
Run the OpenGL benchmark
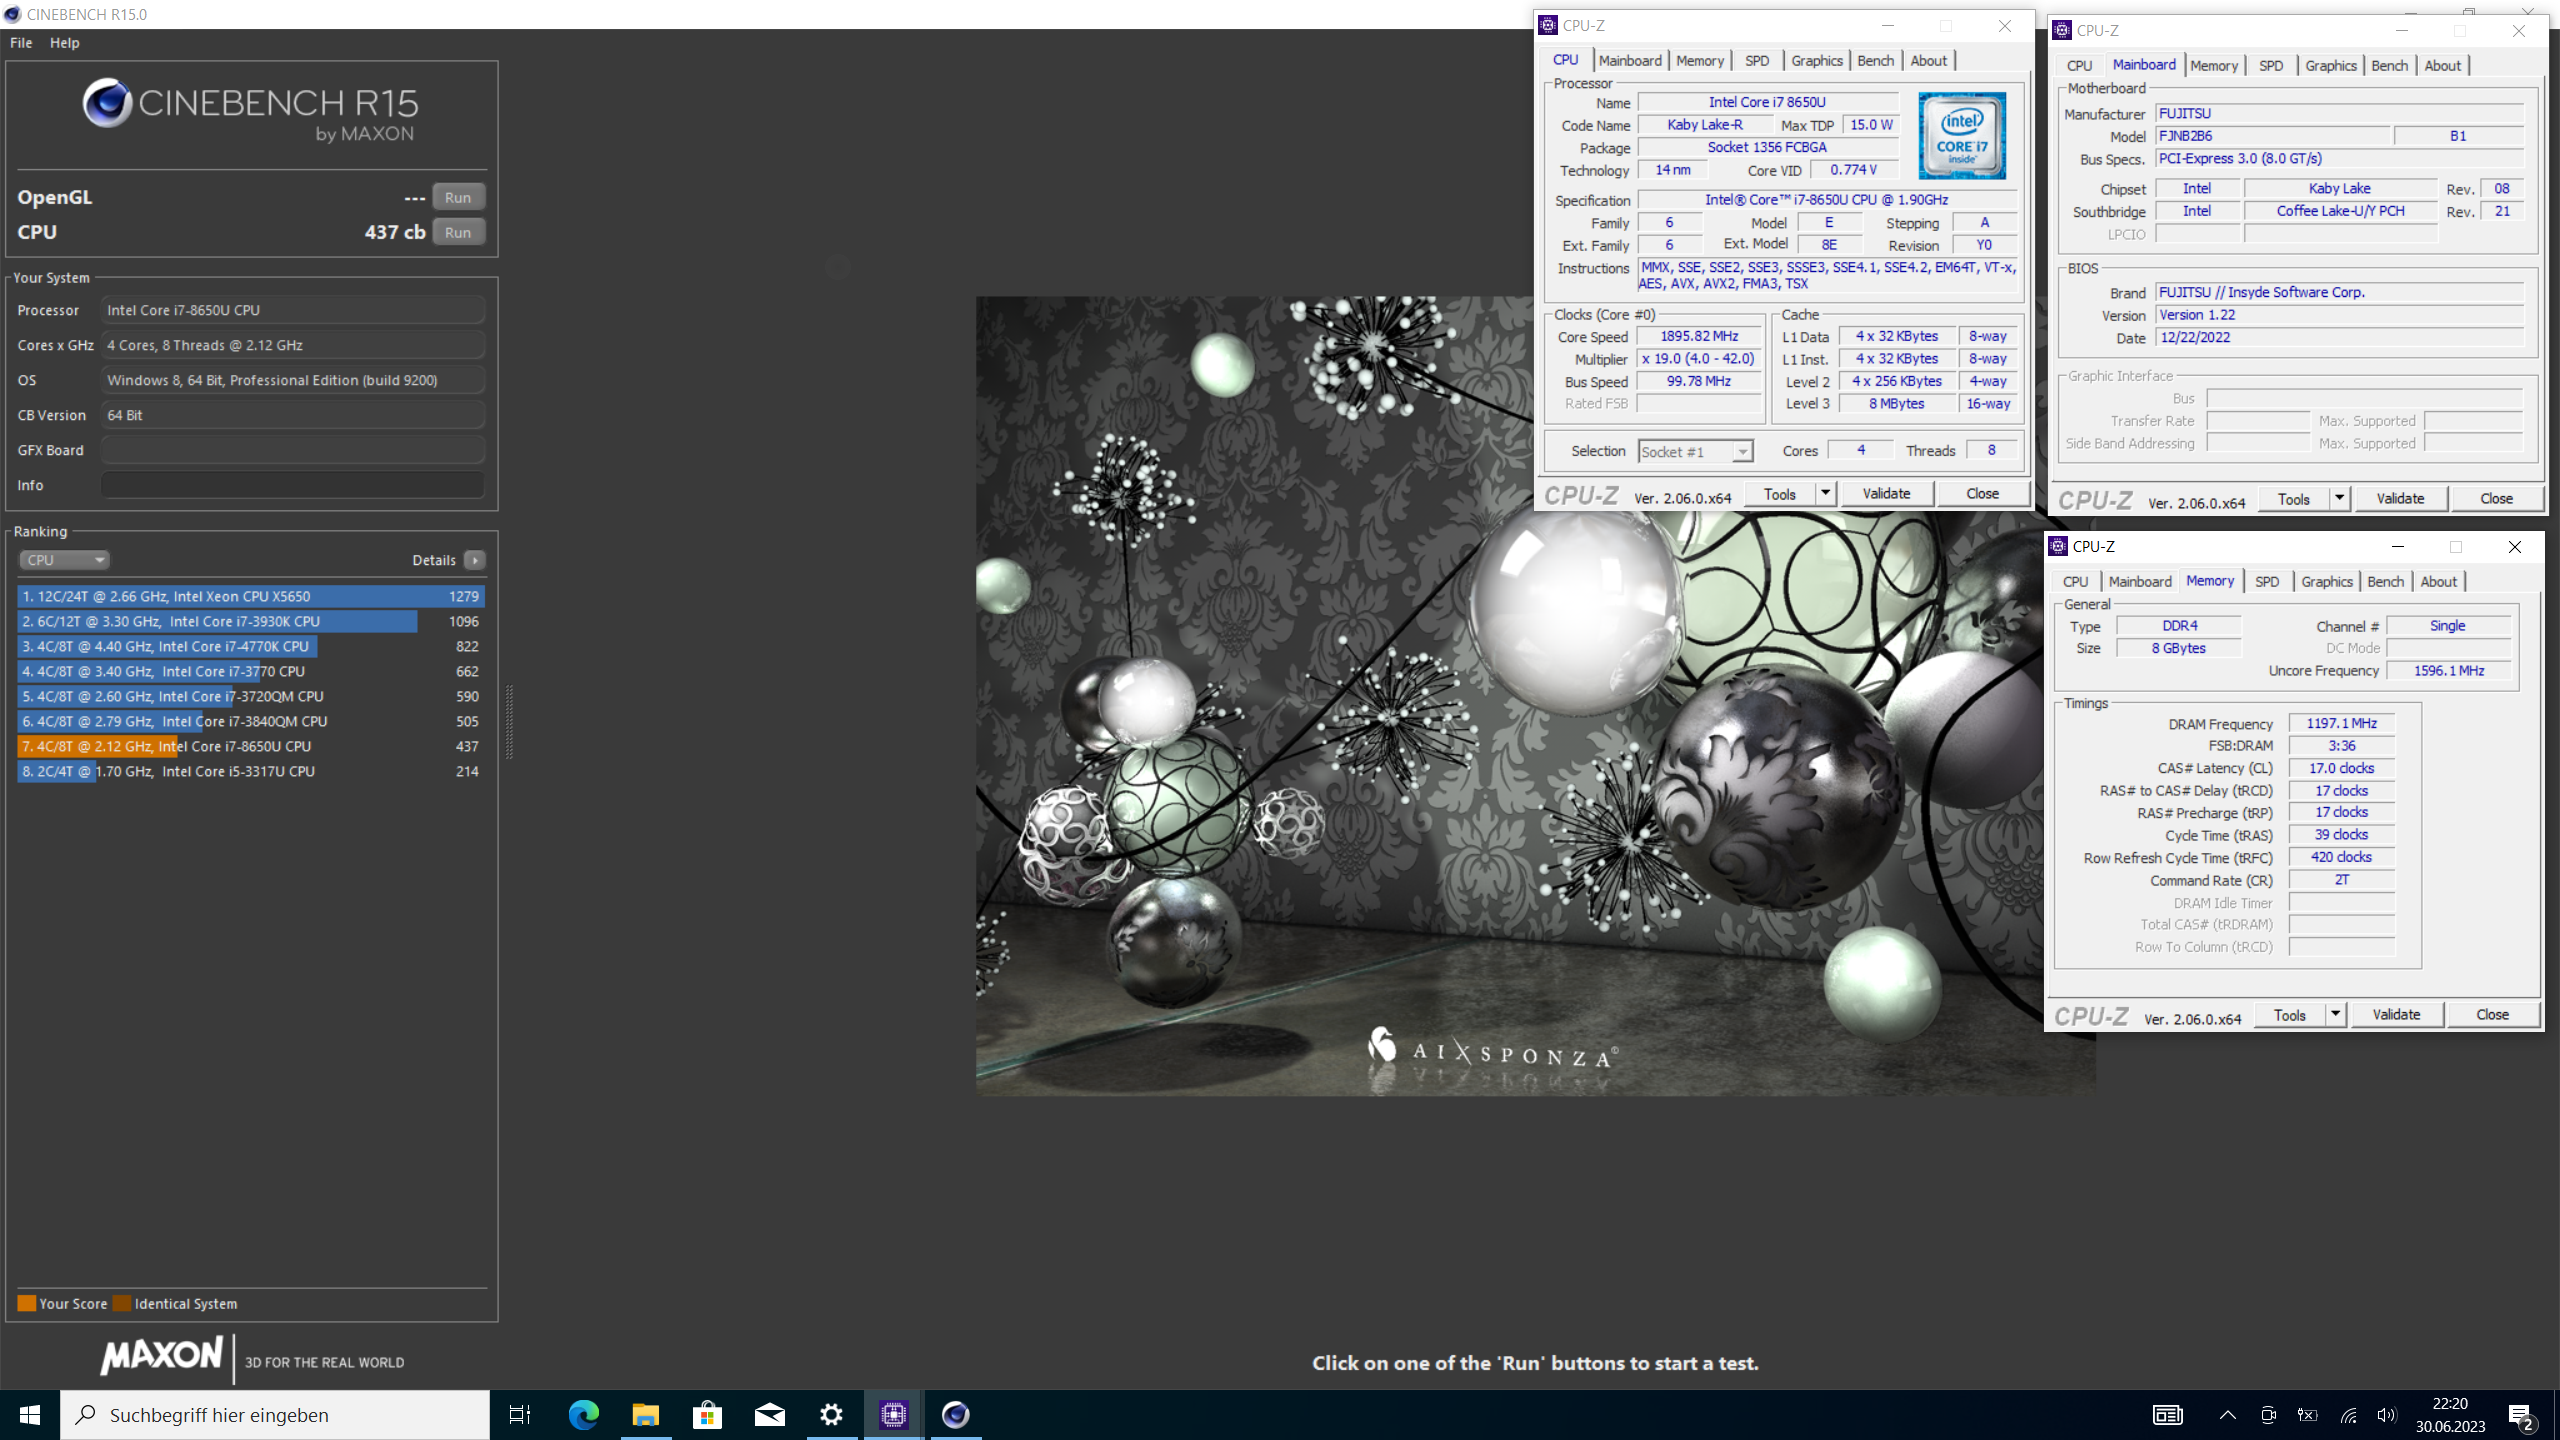[x=458, y=197]
